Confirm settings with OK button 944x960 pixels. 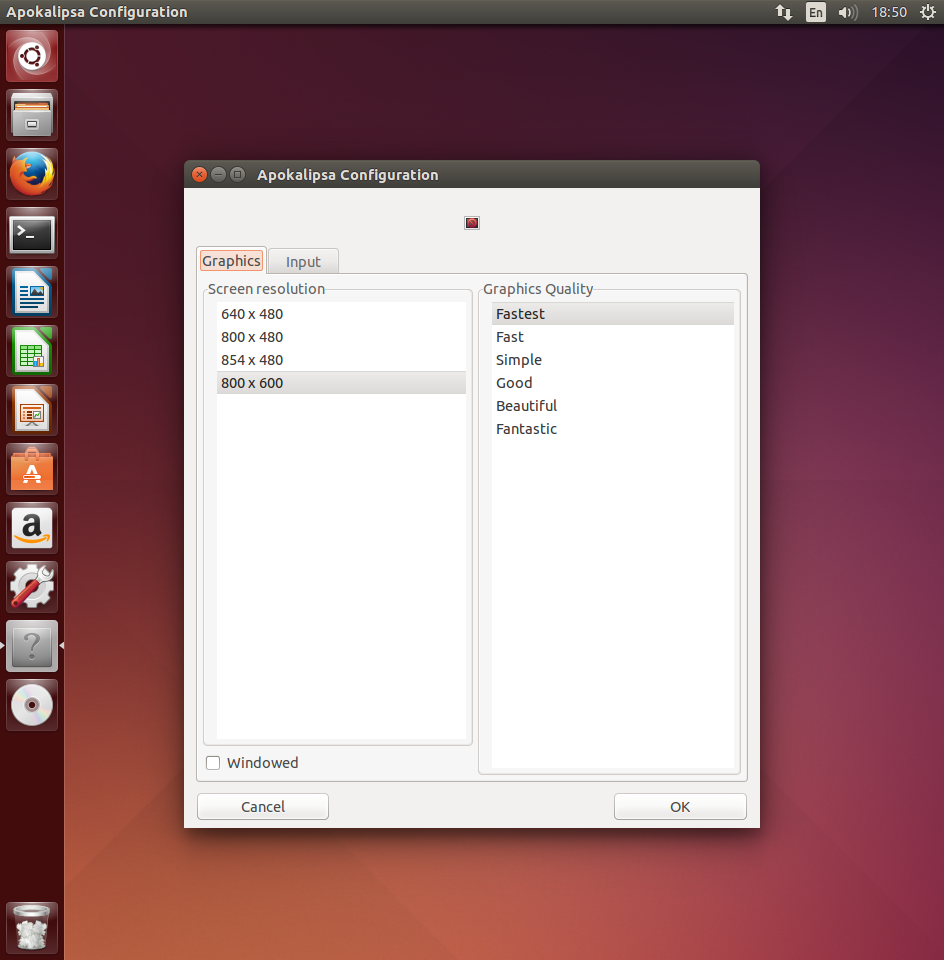click(x=680, y=807)
